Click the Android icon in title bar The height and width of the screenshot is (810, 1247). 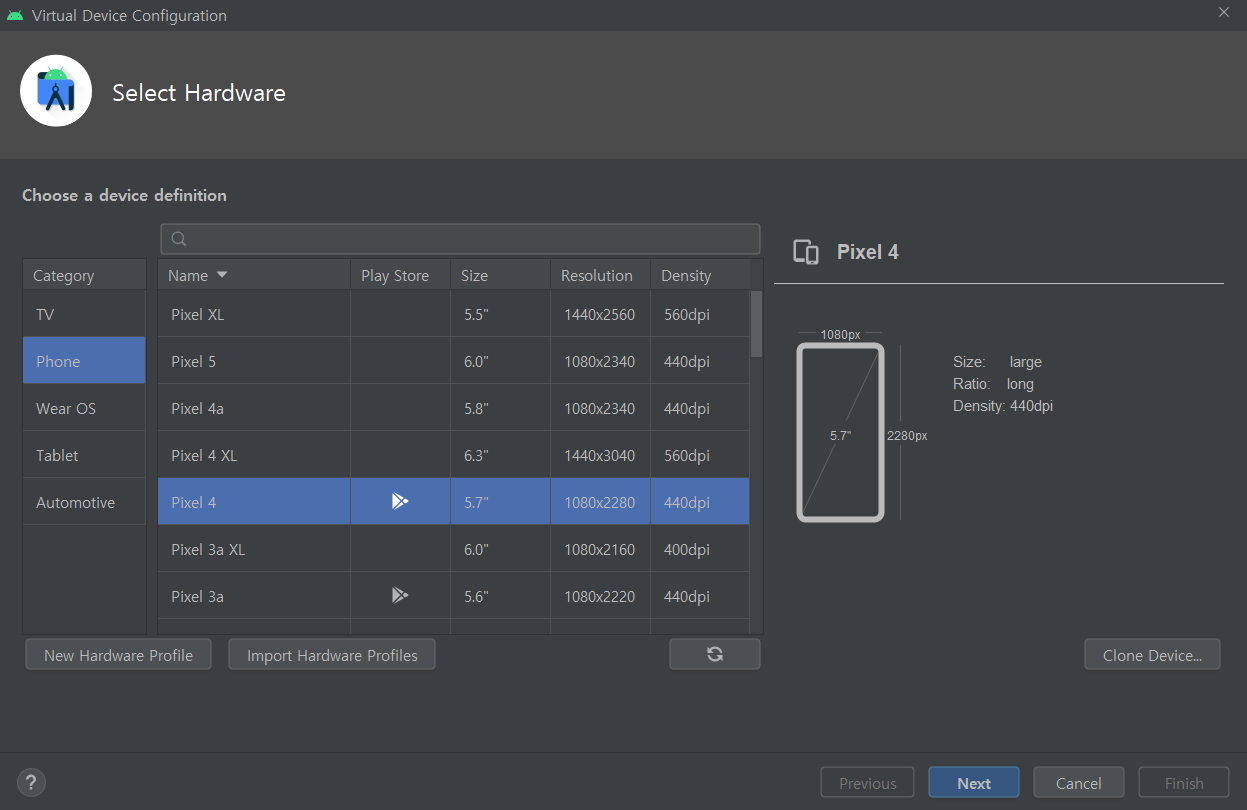[x=14, y=15]
